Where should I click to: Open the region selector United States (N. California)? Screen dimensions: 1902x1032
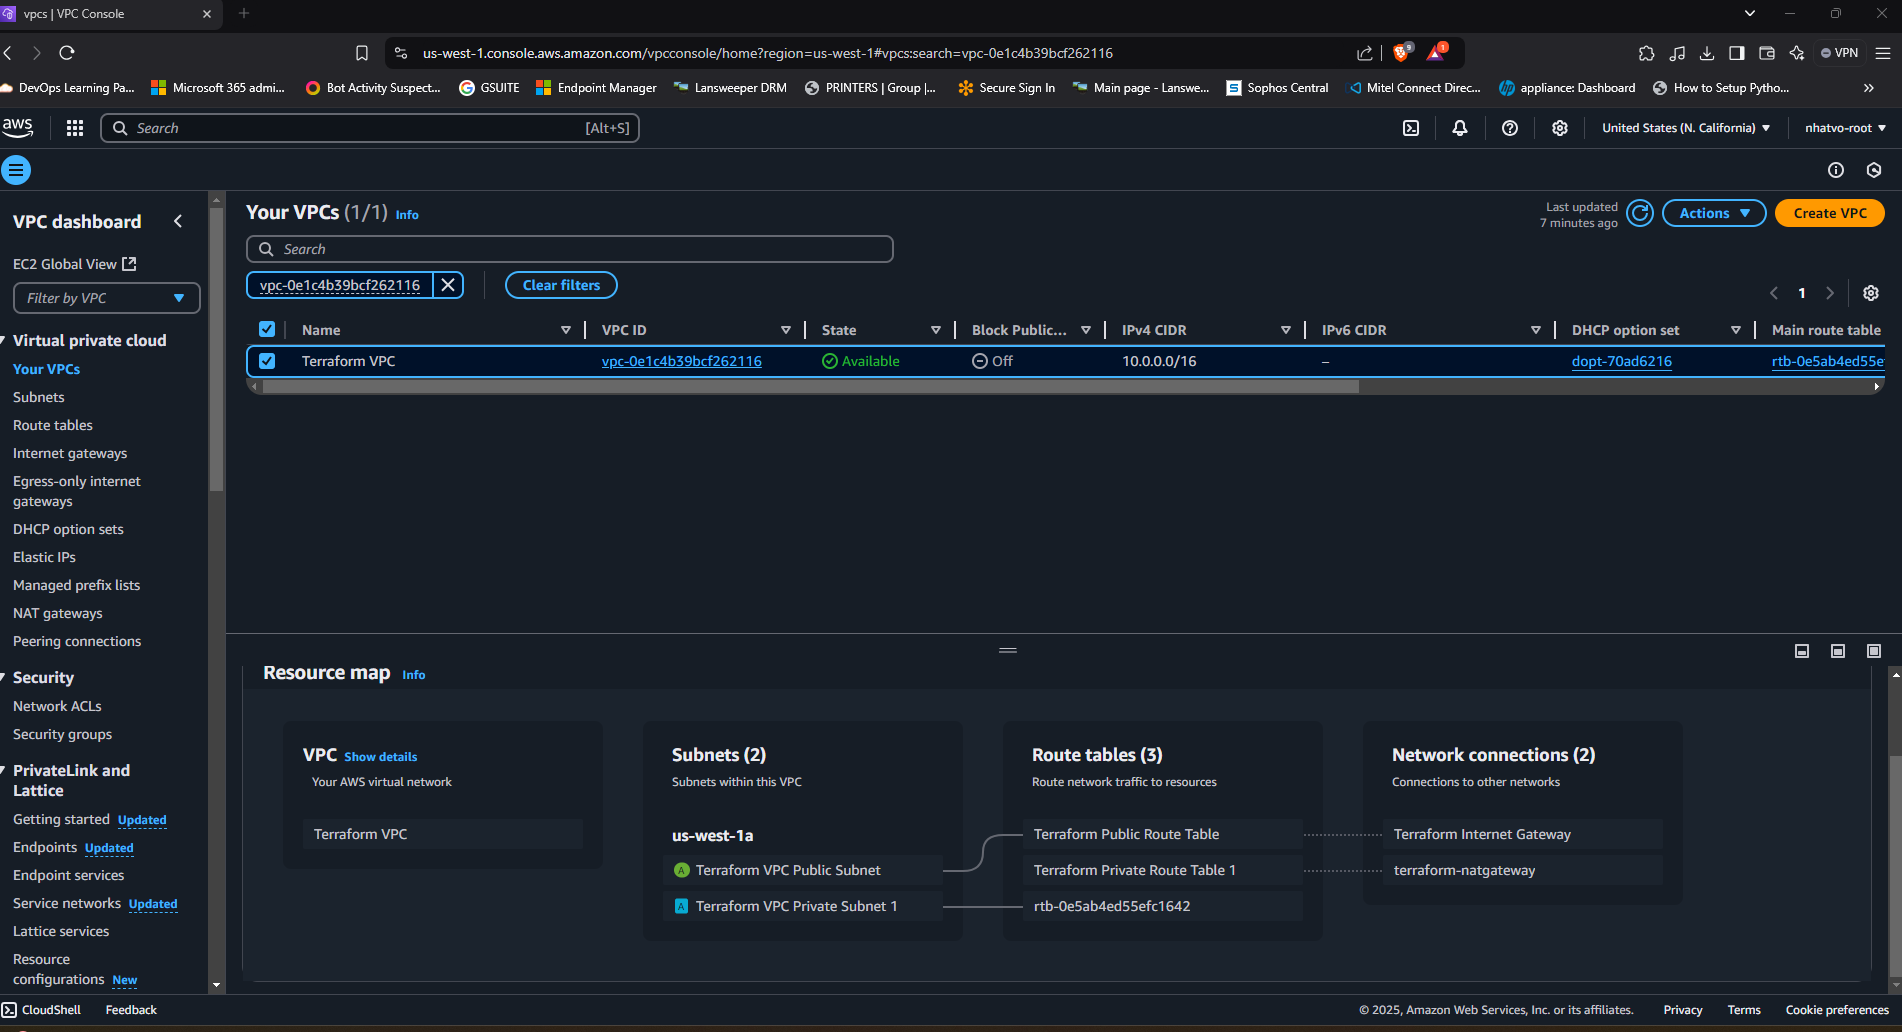[1686, 128]
